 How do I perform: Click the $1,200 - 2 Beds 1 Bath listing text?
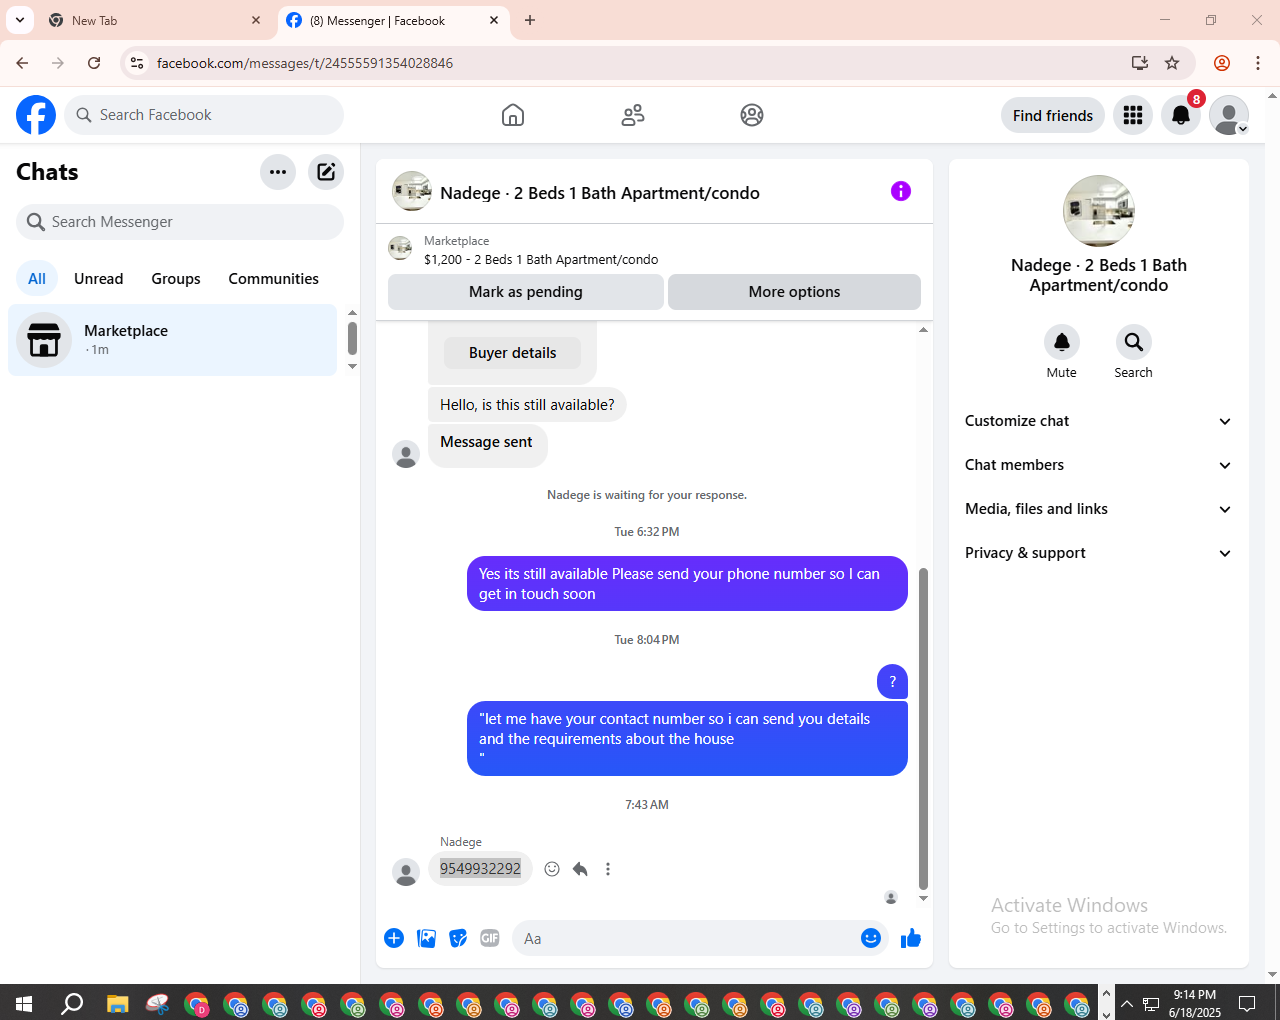click(x=541, y=259)
